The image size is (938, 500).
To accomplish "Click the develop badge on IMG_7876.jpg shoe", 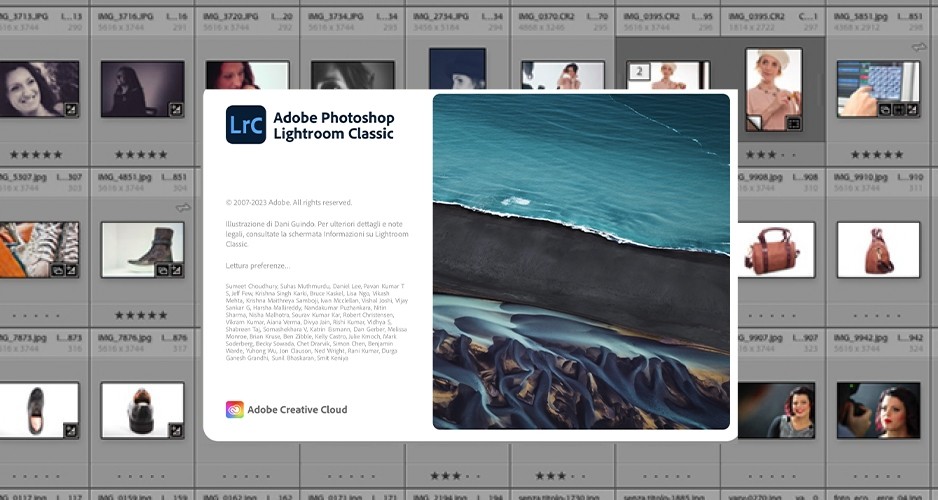I will [176, 431].
